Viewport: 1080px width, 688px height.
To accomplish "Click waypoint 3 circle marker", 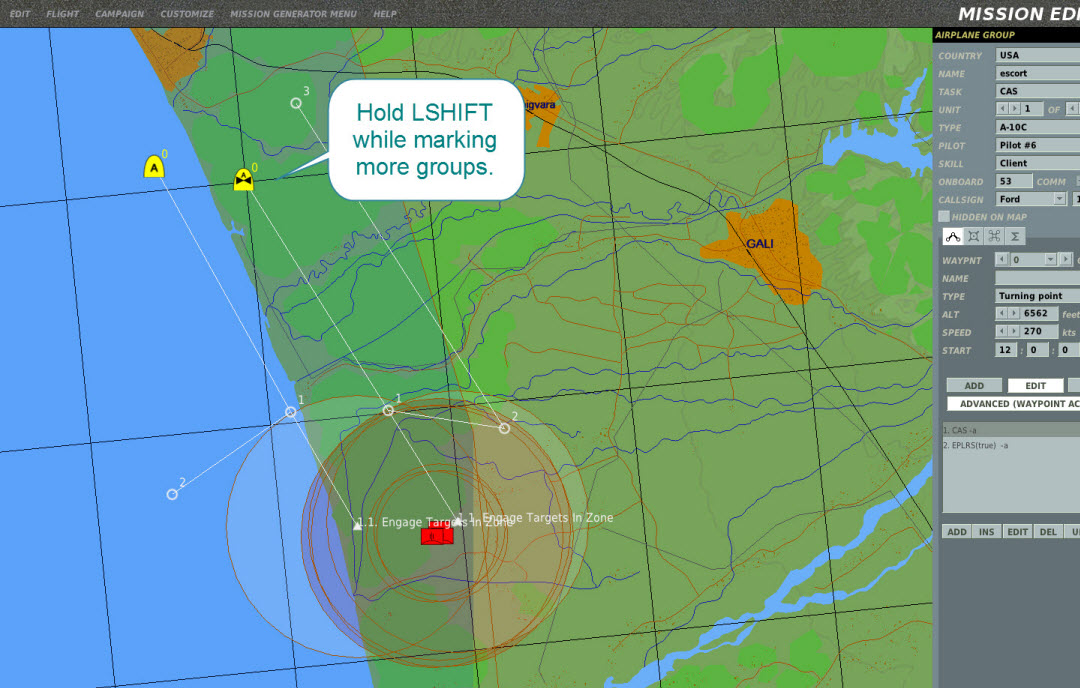I will point(295,103).
